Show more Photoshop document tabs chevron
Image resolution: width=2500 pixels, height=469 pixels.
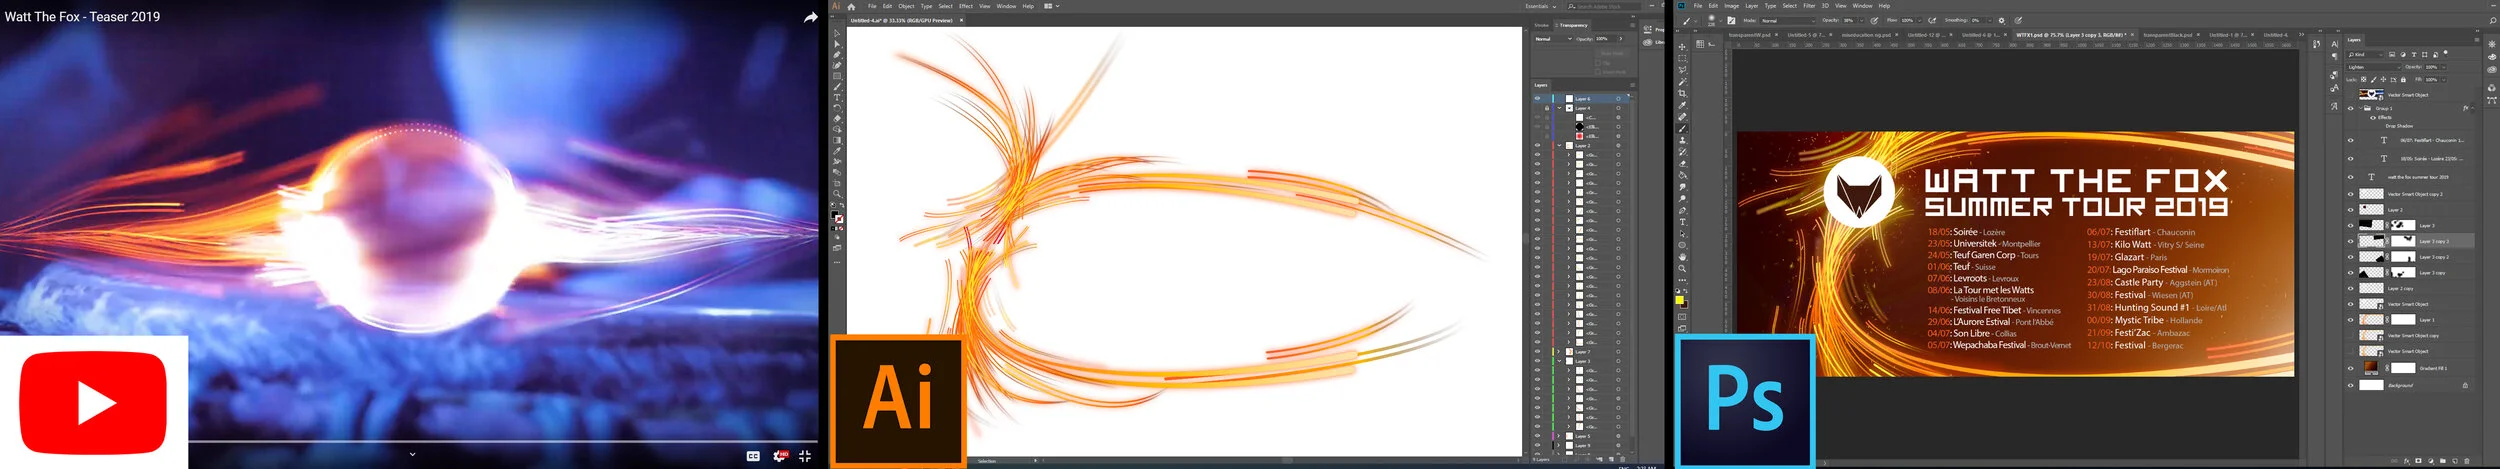point(2301,34)
